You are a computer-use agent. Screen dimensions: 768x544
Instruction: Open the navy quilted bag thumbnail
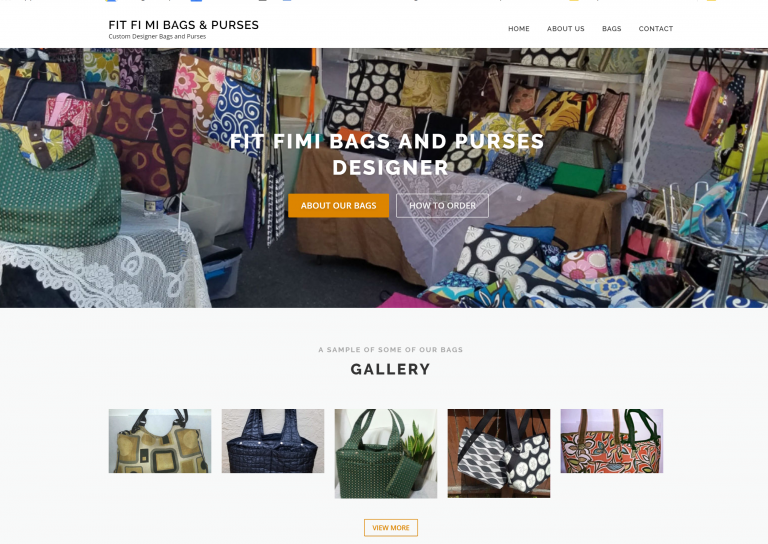(x=273, y=441)
